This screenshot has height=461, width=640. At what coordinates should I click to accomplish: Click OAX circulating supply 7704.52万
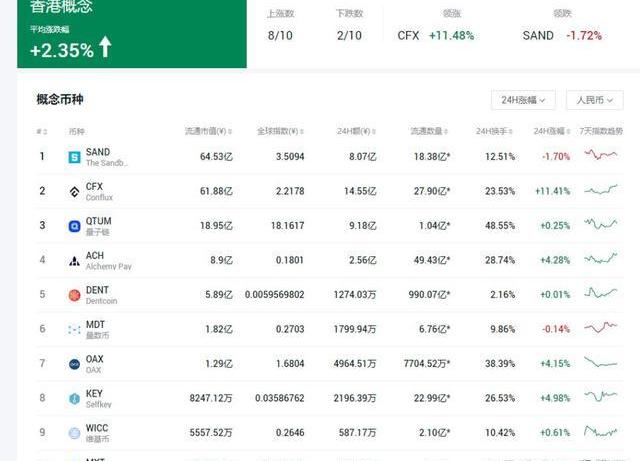coord(427,364)
